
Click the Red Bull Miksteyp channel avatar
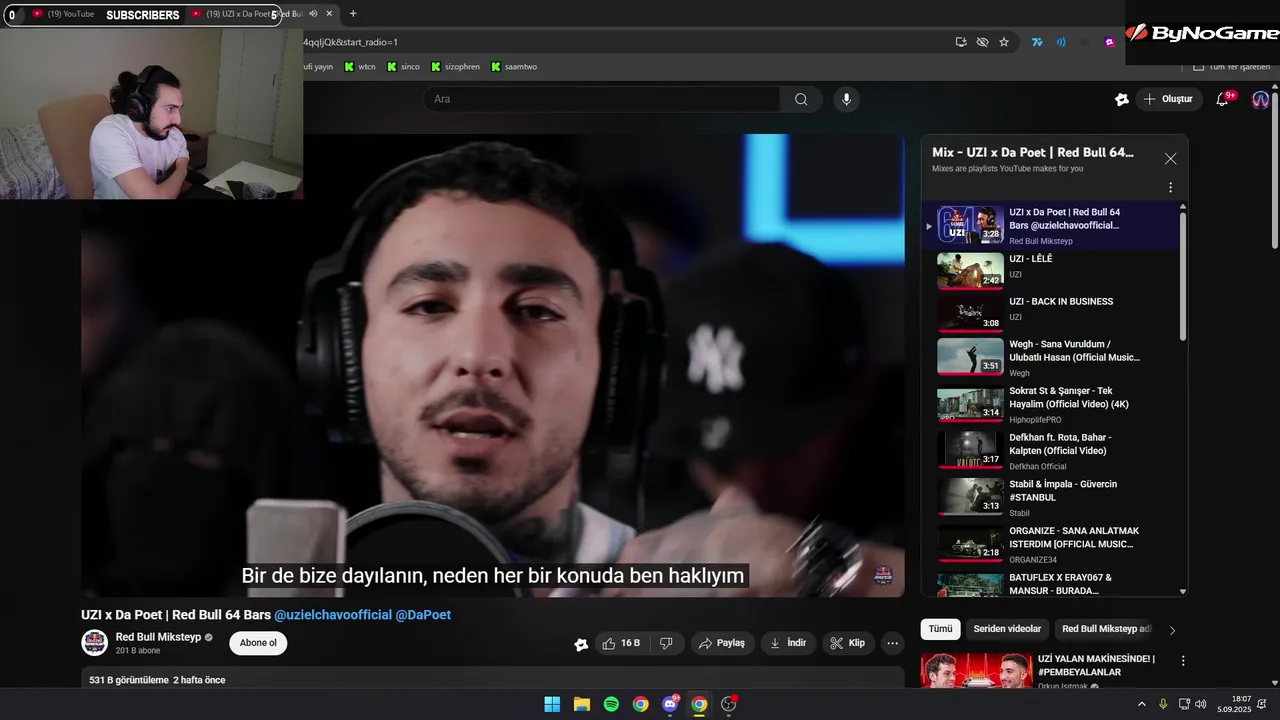tap(95, 643)
